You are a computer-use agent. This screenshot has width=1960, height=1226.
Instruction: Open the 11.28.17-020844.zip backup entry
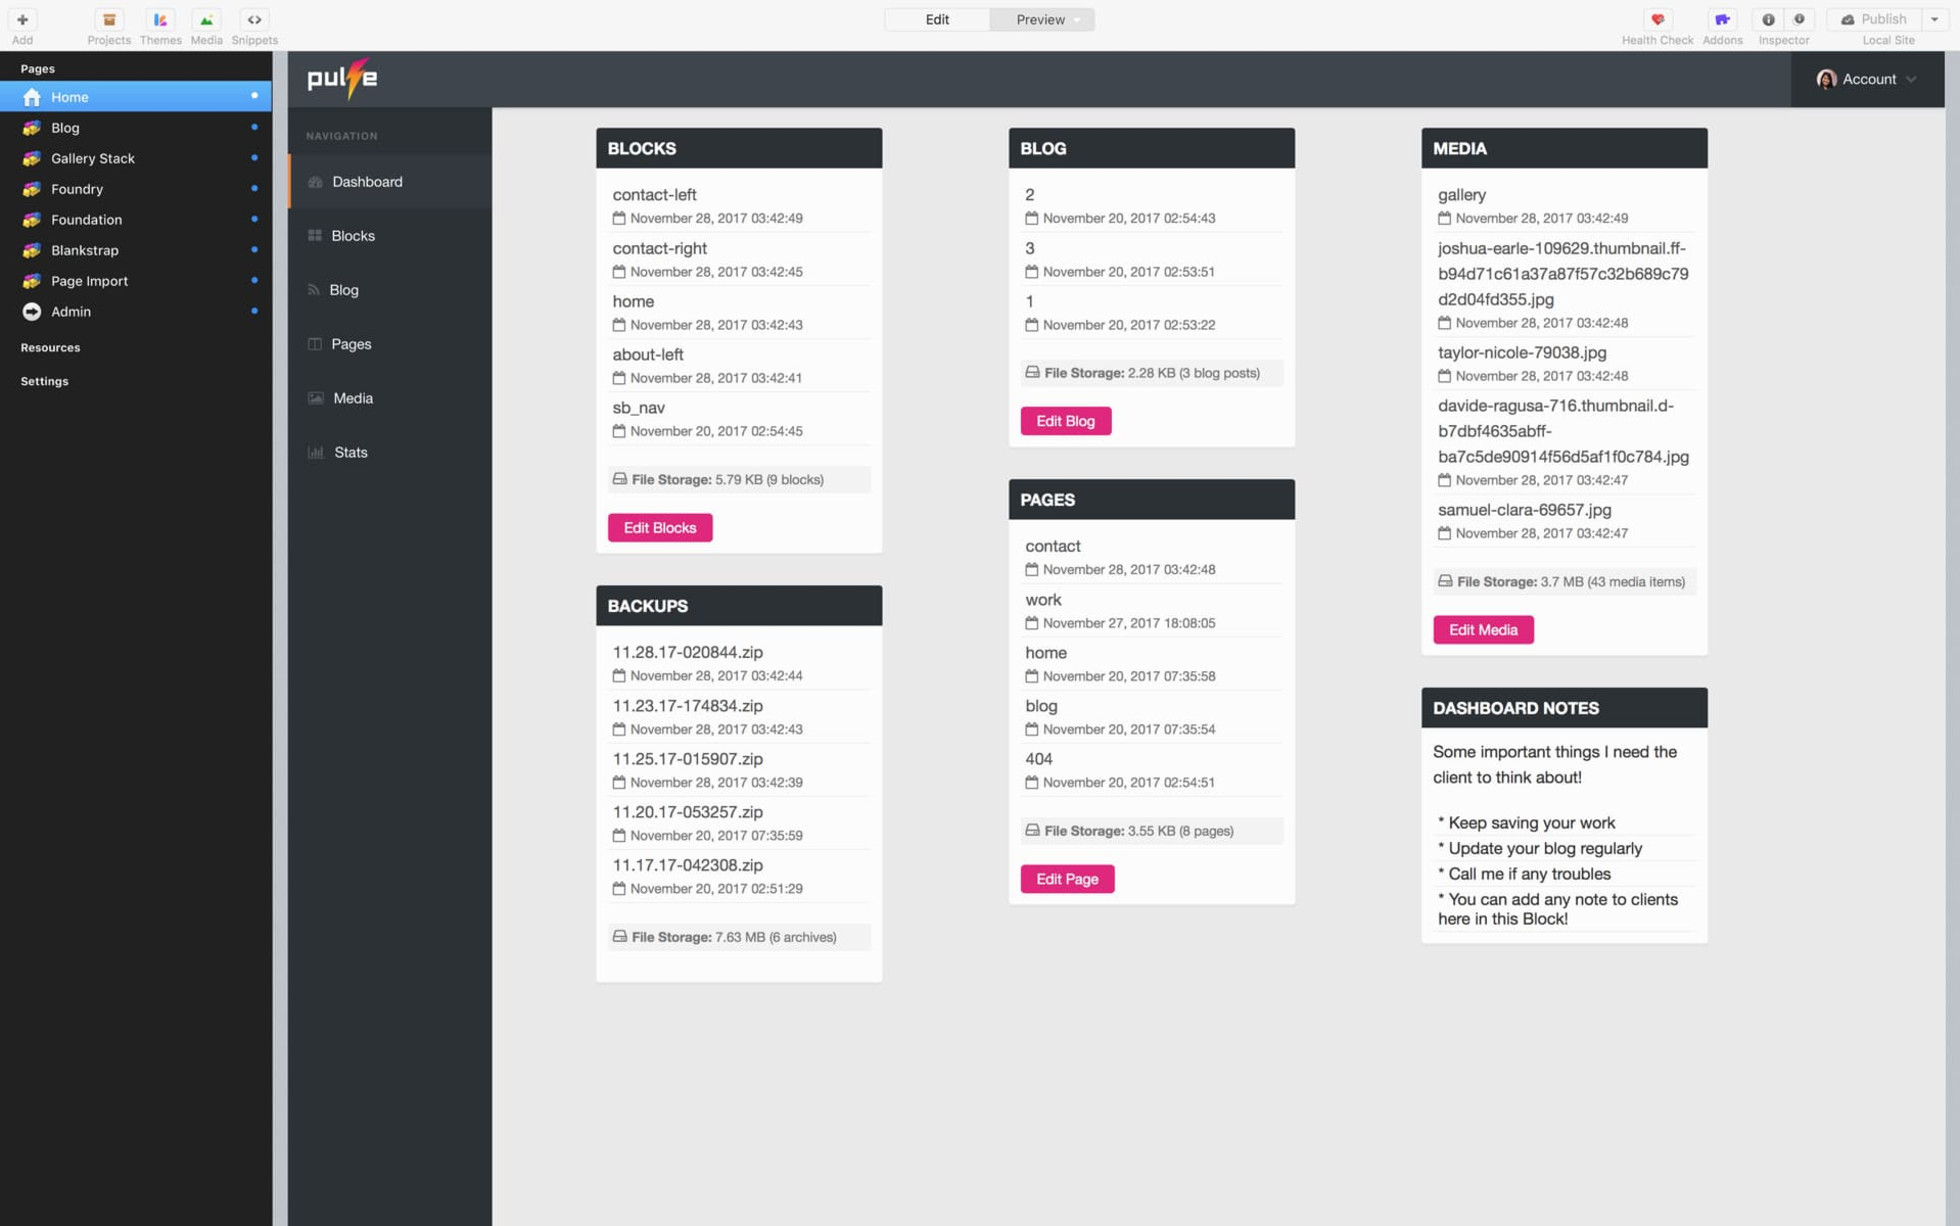tap(687, 652)
